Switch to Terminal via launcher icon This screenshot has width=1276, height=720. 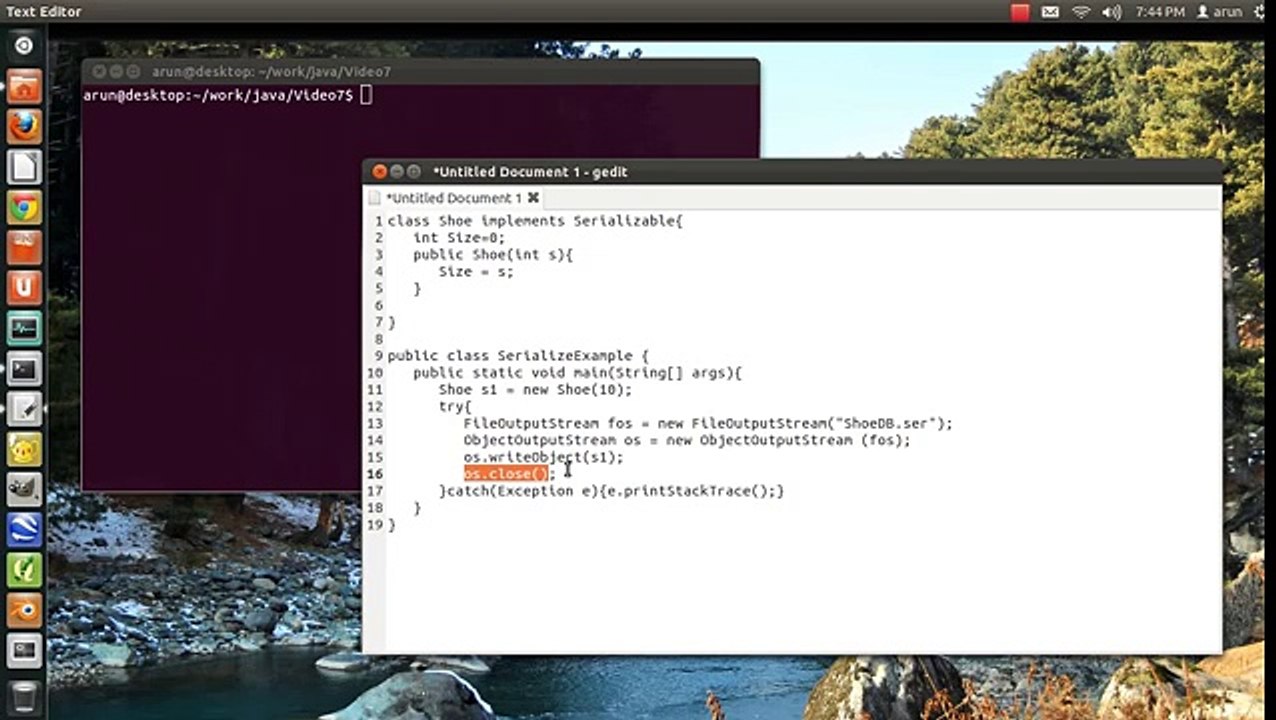pos(24,369)
